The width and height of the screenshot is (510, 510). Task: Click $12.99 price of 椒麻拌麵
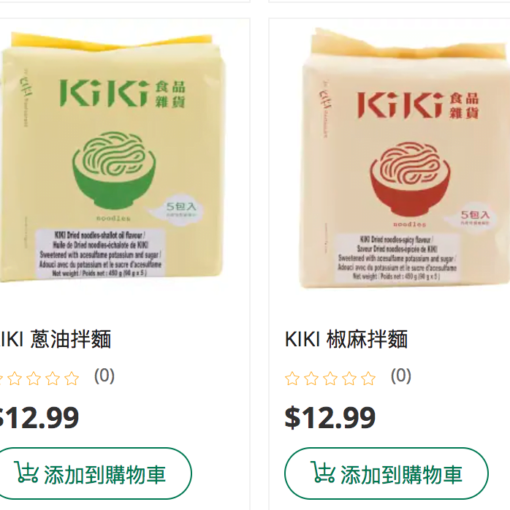tap(330, 417)
